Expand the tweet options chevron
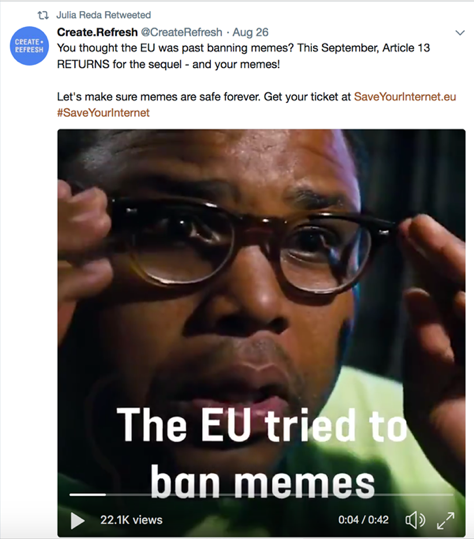This screenshot has width=474, height=539. pyautogui.click(x=460, y=33)
